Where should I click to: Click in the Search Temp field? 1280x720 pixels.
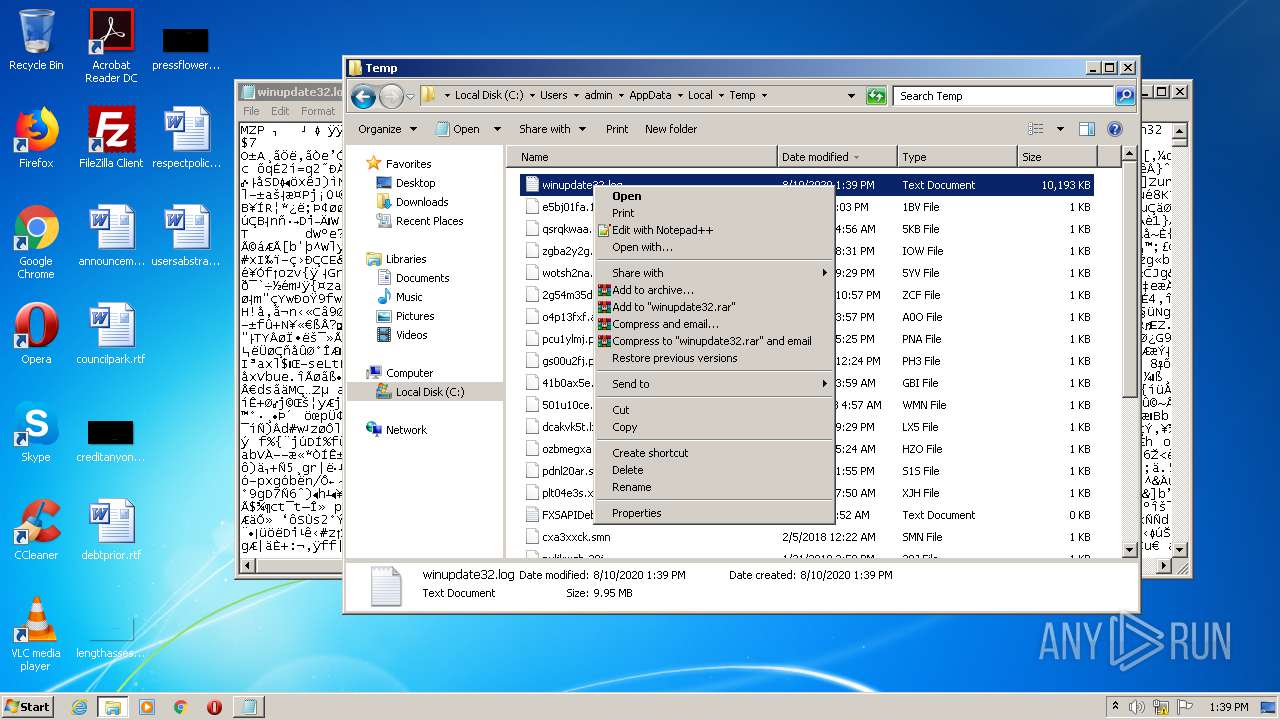(x=1003, y=96)
